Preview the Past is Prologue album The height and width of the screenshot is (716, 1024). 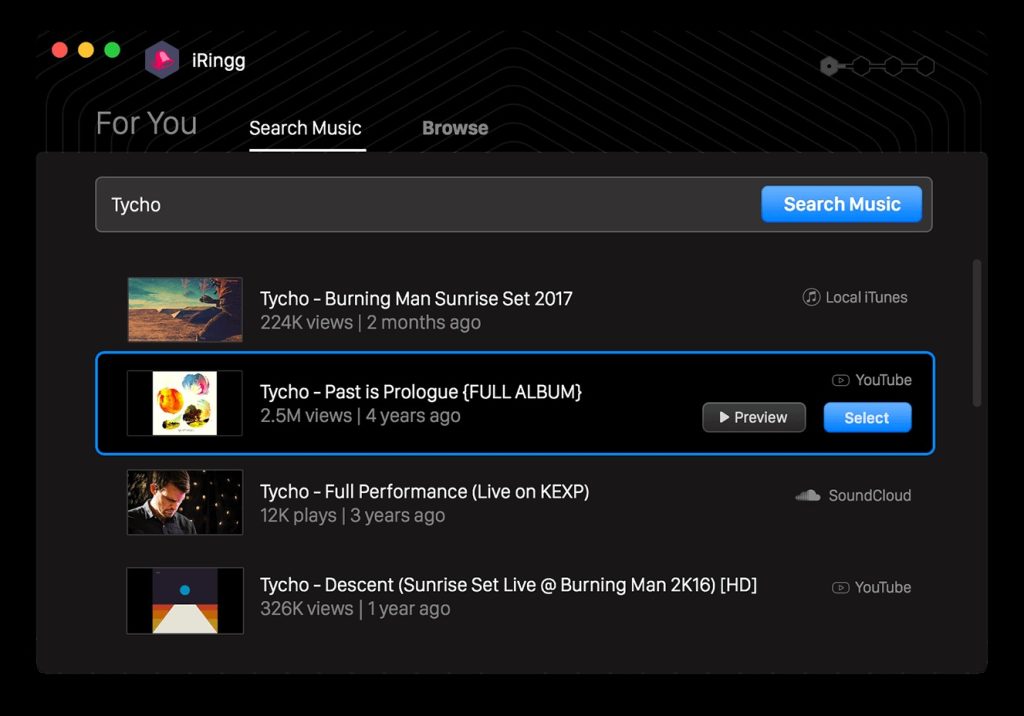tap(754, 417)
